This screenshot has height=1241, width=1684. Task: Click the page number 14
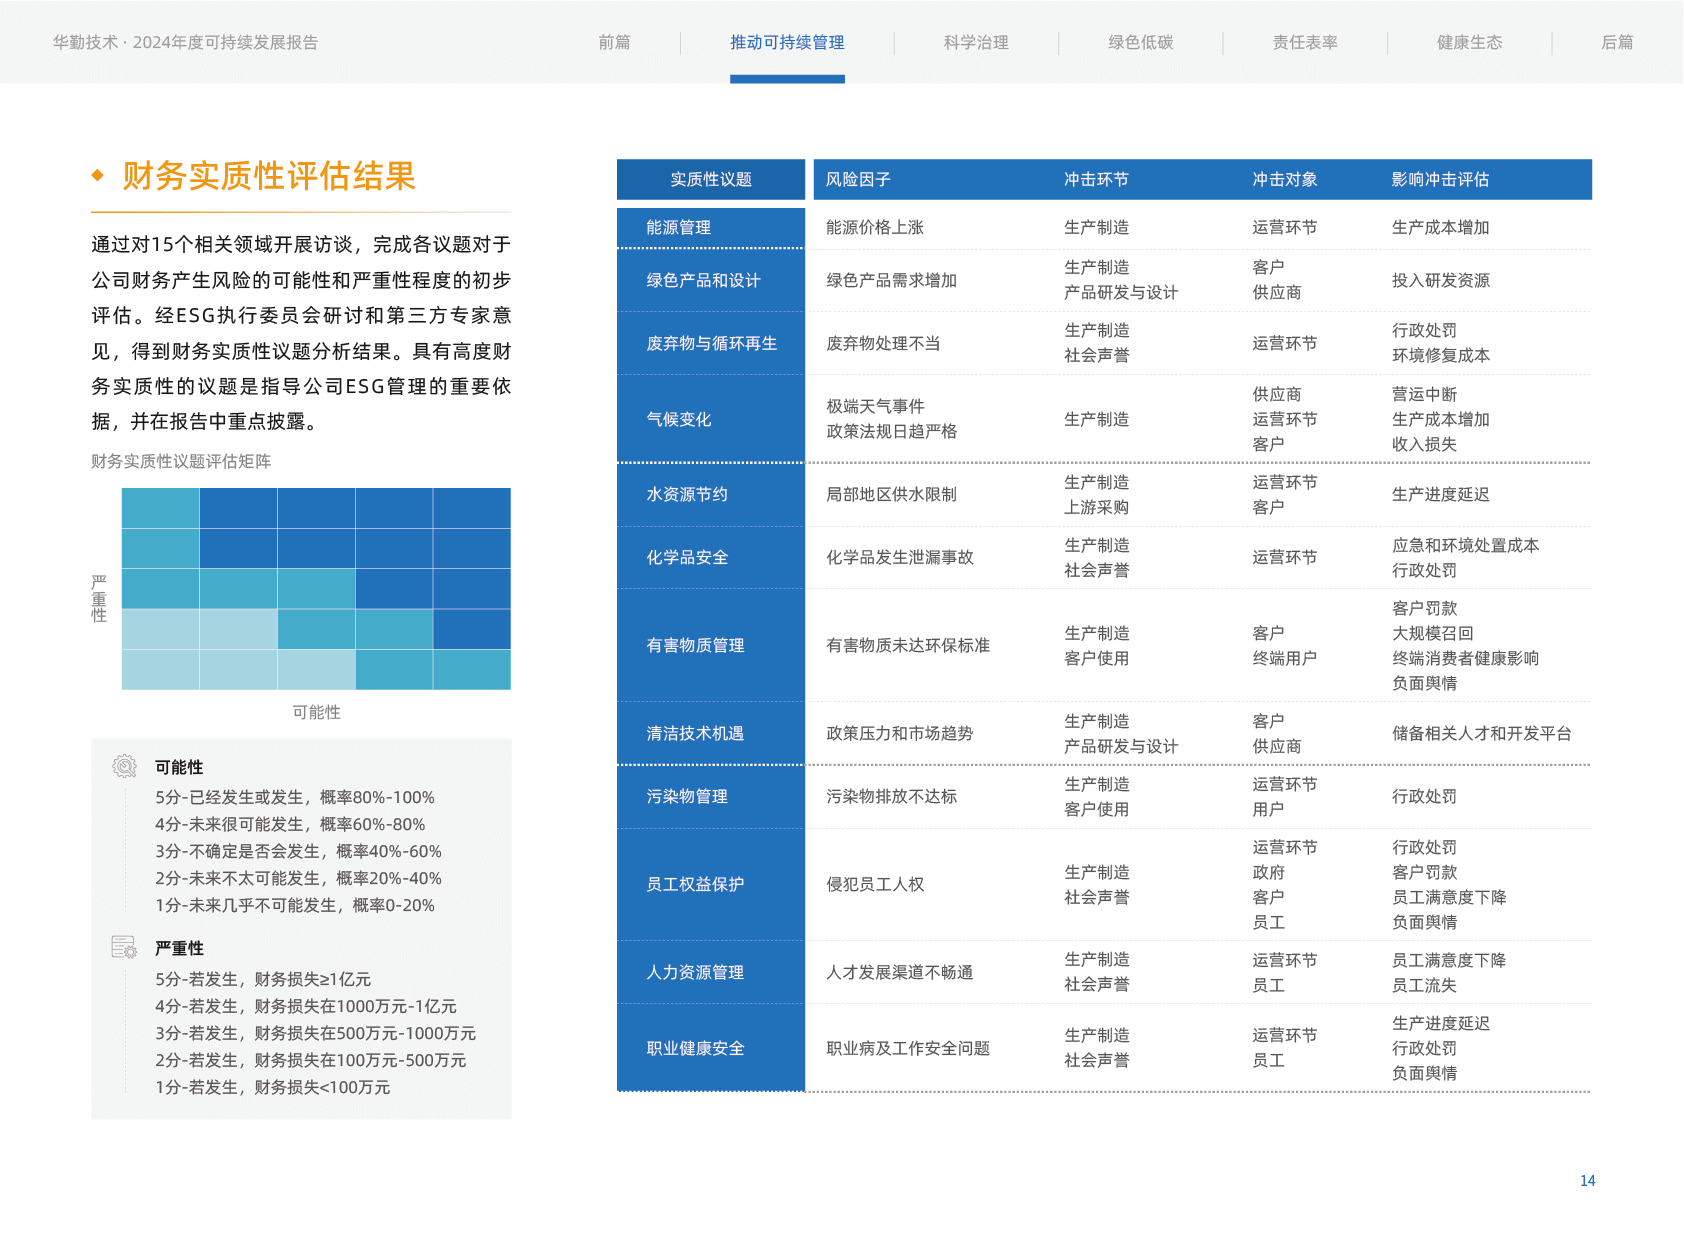(1587, 1181)
